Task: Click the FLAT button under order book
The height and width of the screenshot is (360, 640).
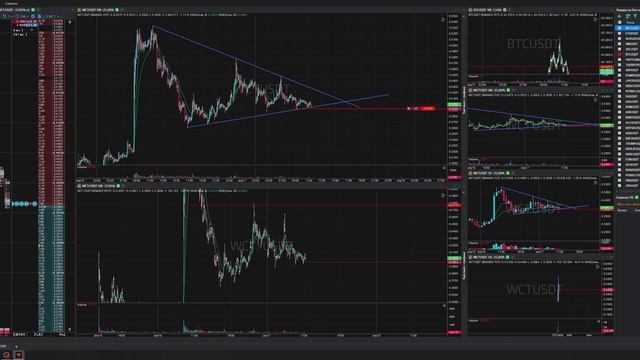Action: 39,334
